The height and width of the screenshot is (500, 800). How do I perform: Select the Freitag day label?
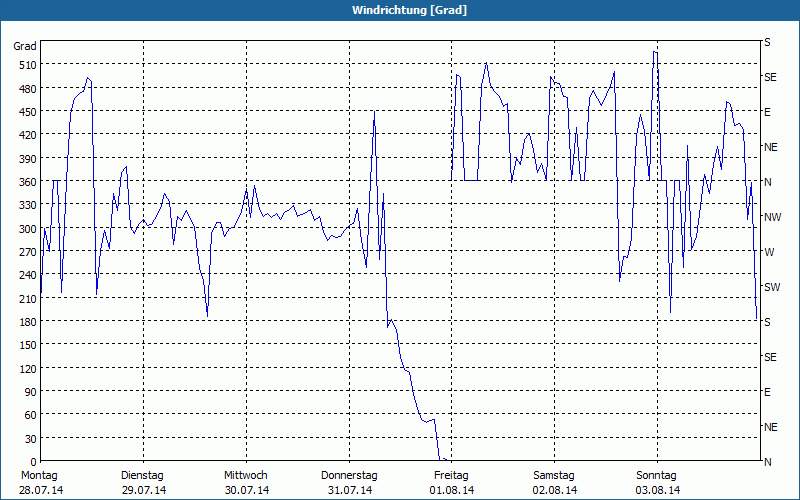click(451, 476)
